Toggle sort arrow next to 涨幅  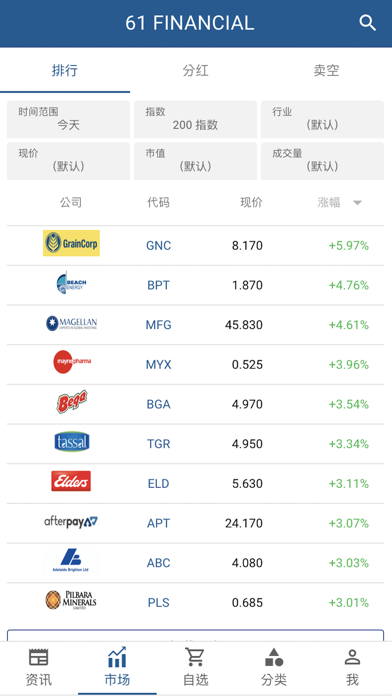coord(357,203)
